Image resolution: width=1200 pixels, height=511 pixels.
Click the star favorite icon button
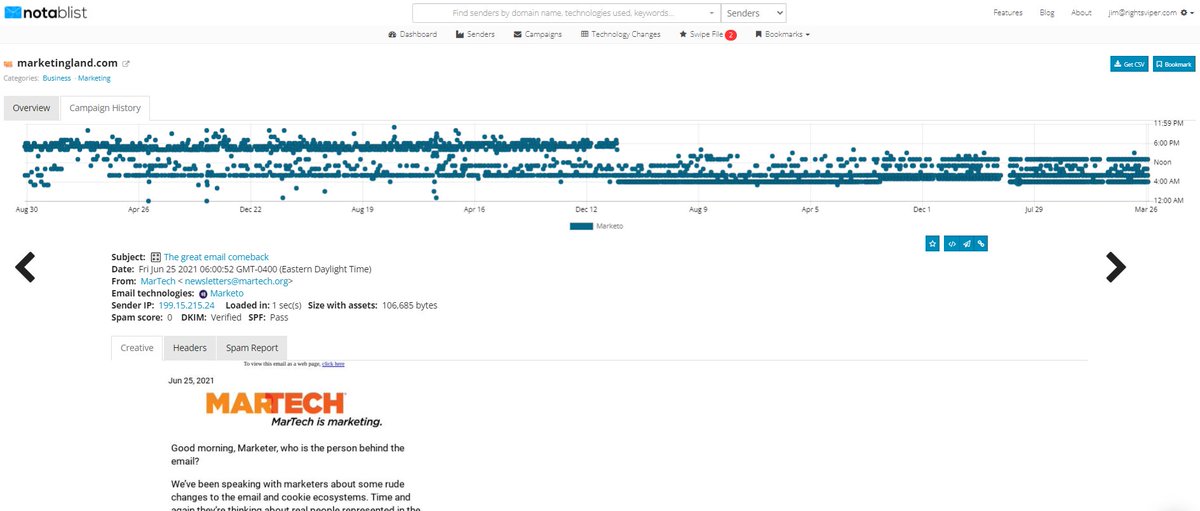tap(932, 243)
